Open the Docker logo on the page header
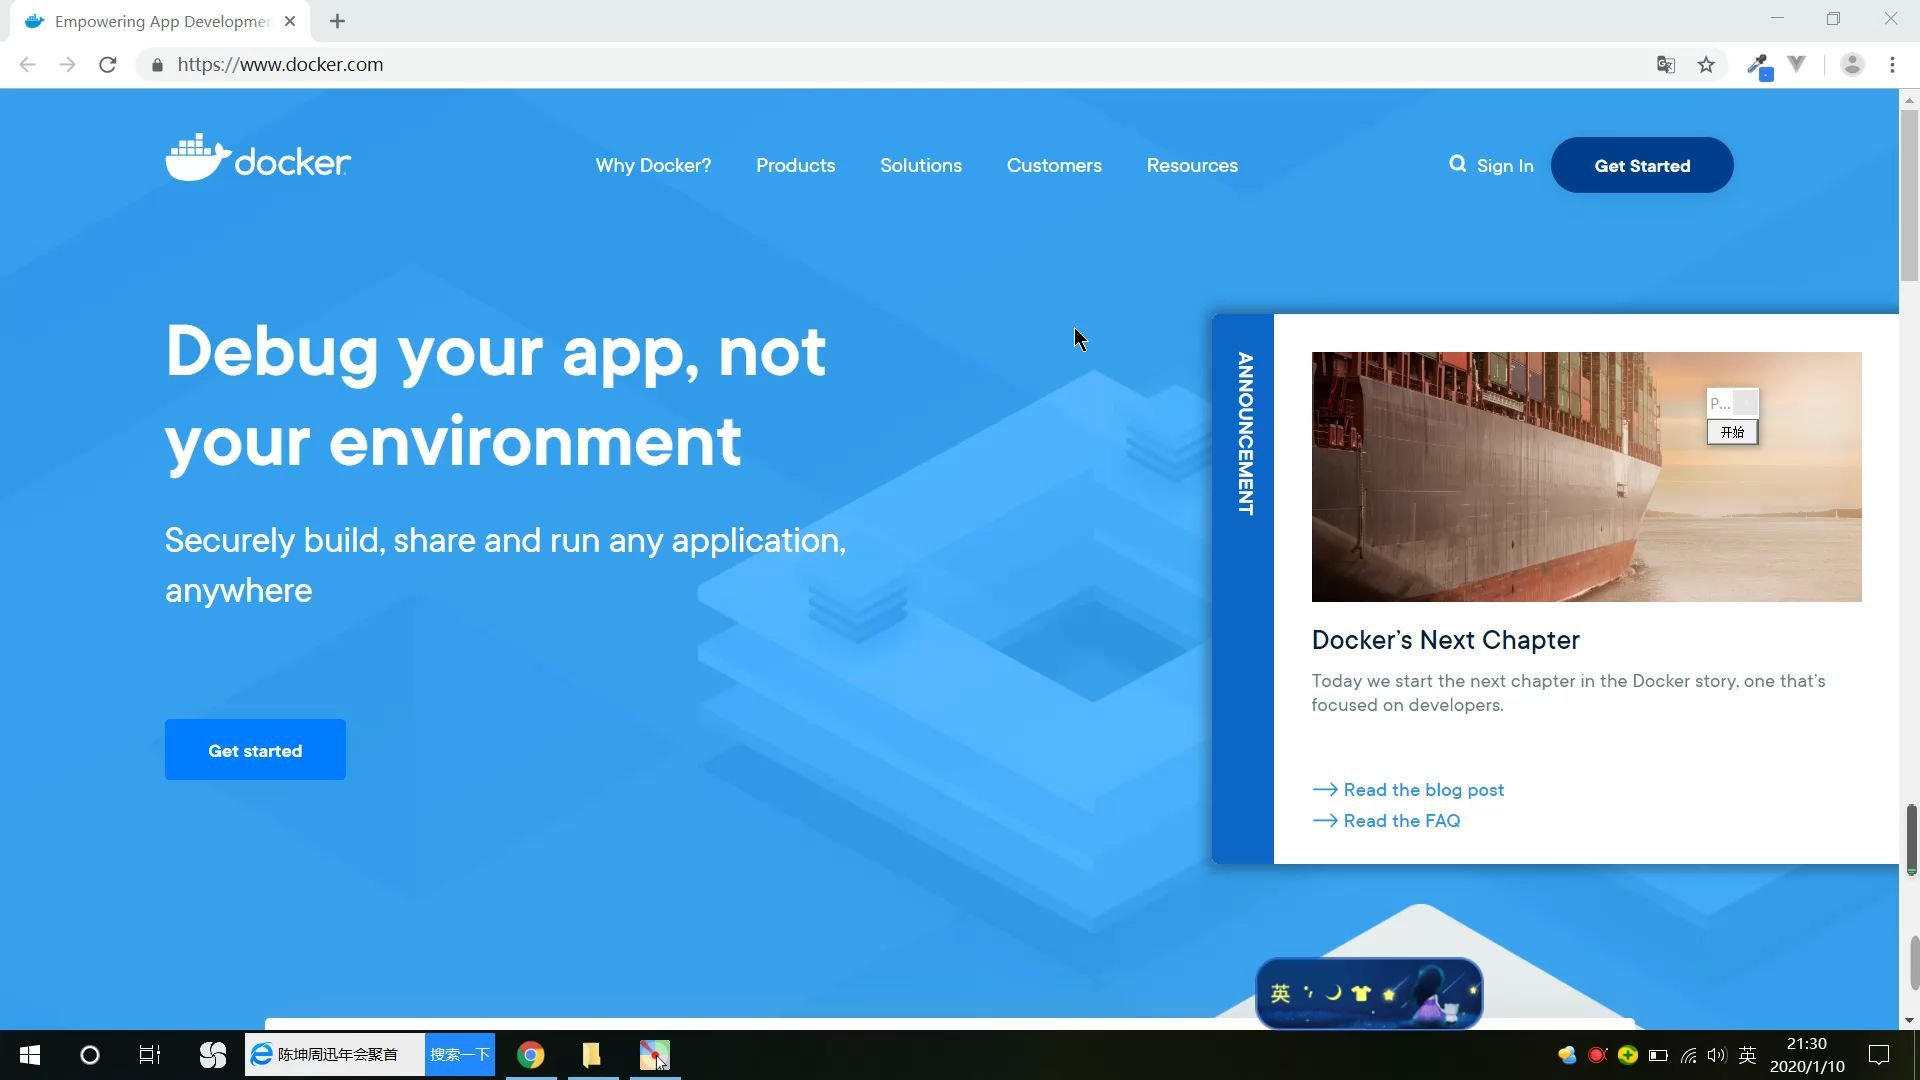The image size is (1920, 1080). click(257, 156)
